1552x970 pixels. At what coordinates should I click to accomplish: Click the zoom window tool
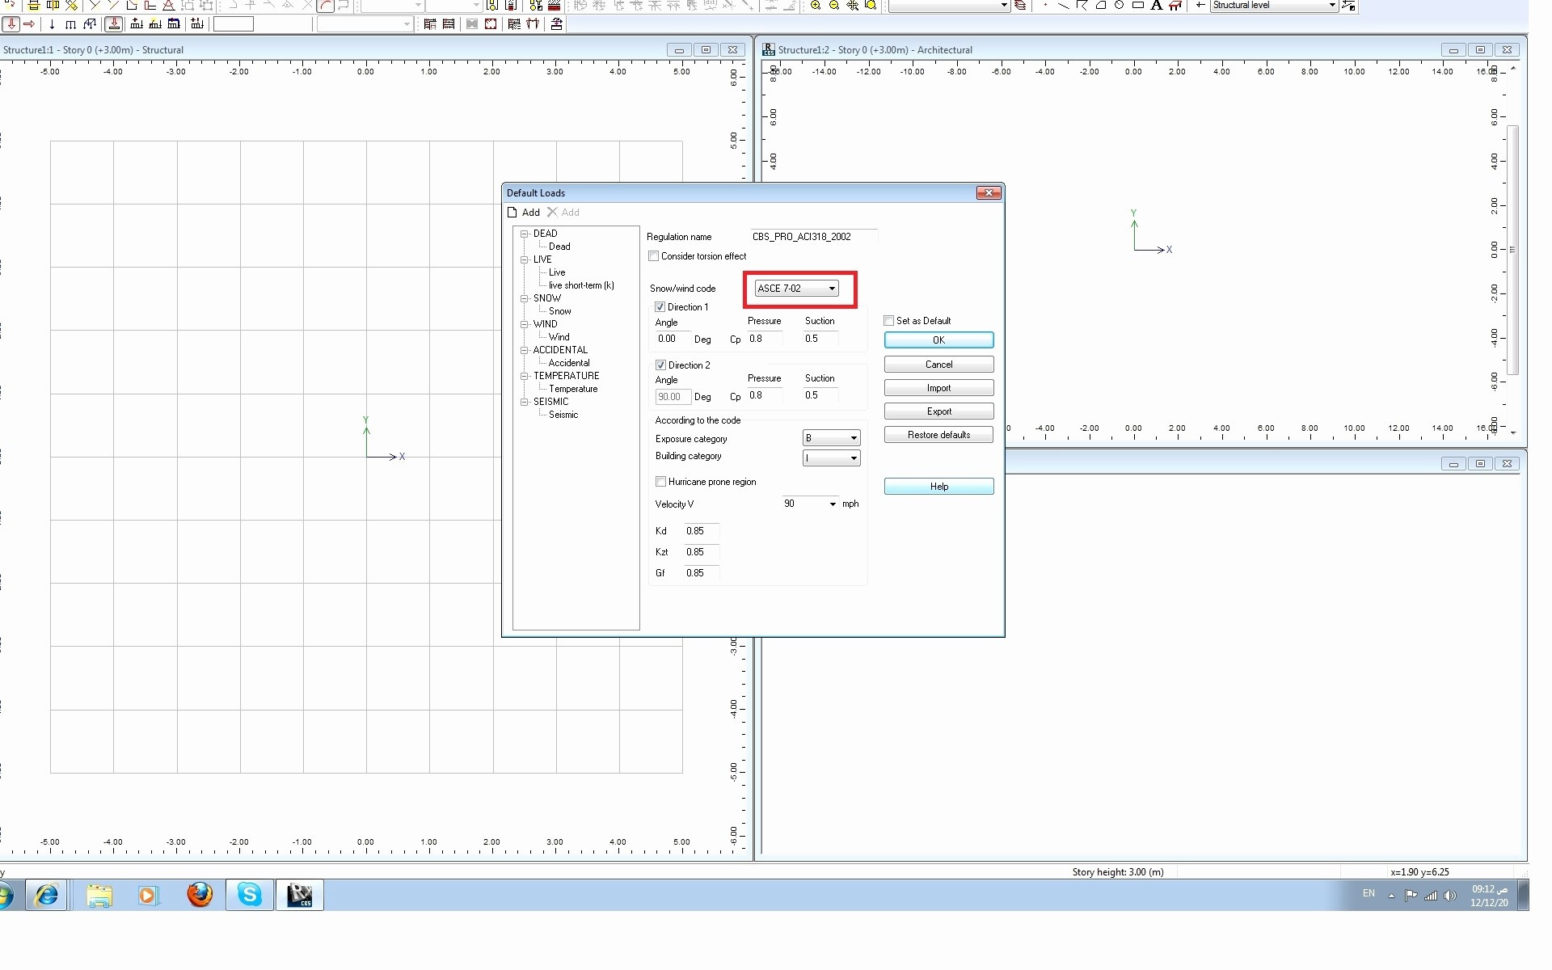pyautogui.click(x=869, y=6)
